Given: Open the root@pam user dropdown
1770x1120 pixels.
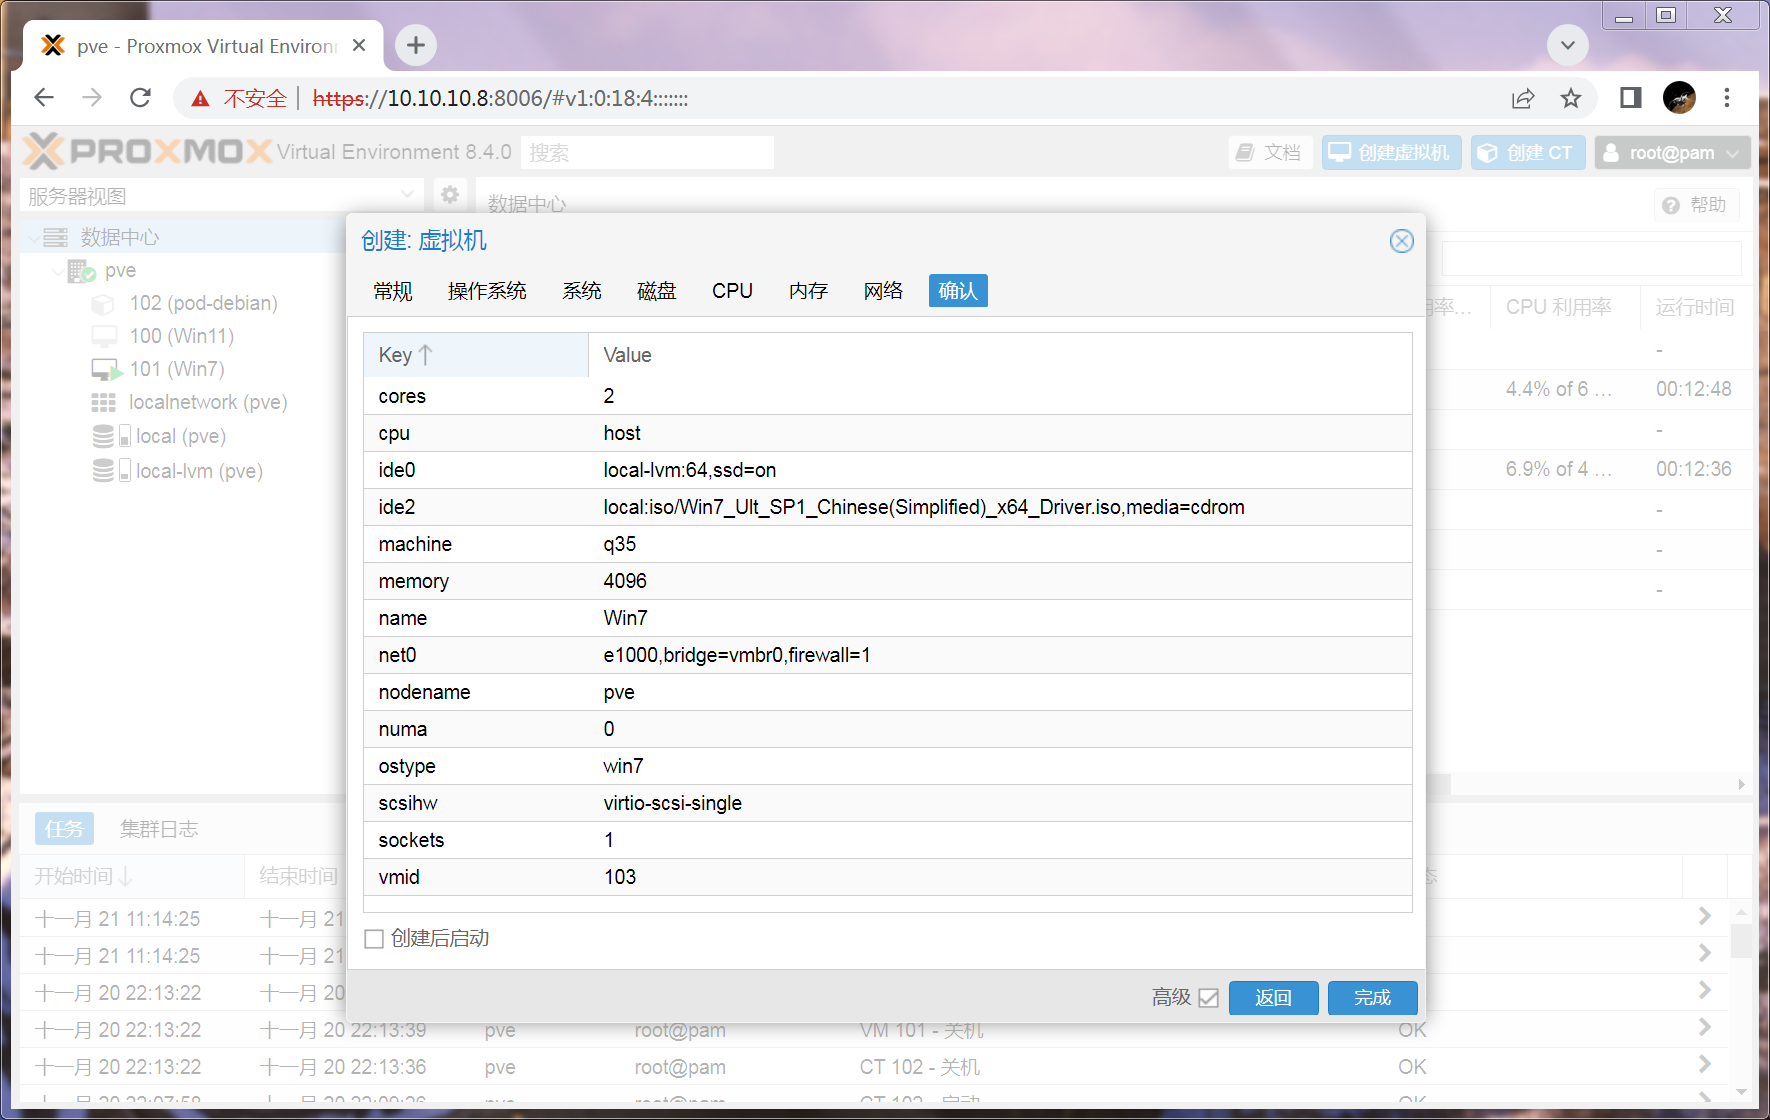Looking at the screenshot, I should pos(1671,153).
